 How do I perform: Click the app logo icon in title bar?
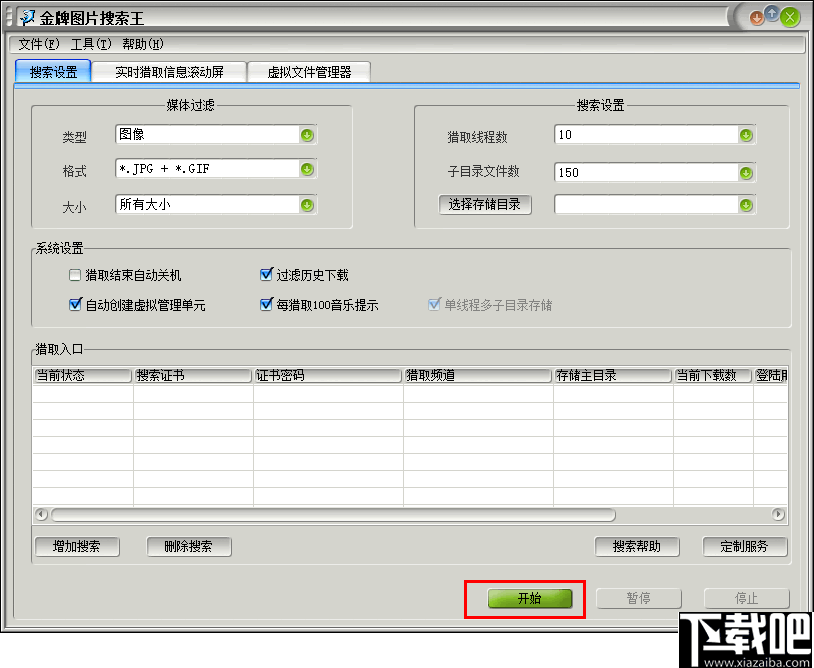28,18
